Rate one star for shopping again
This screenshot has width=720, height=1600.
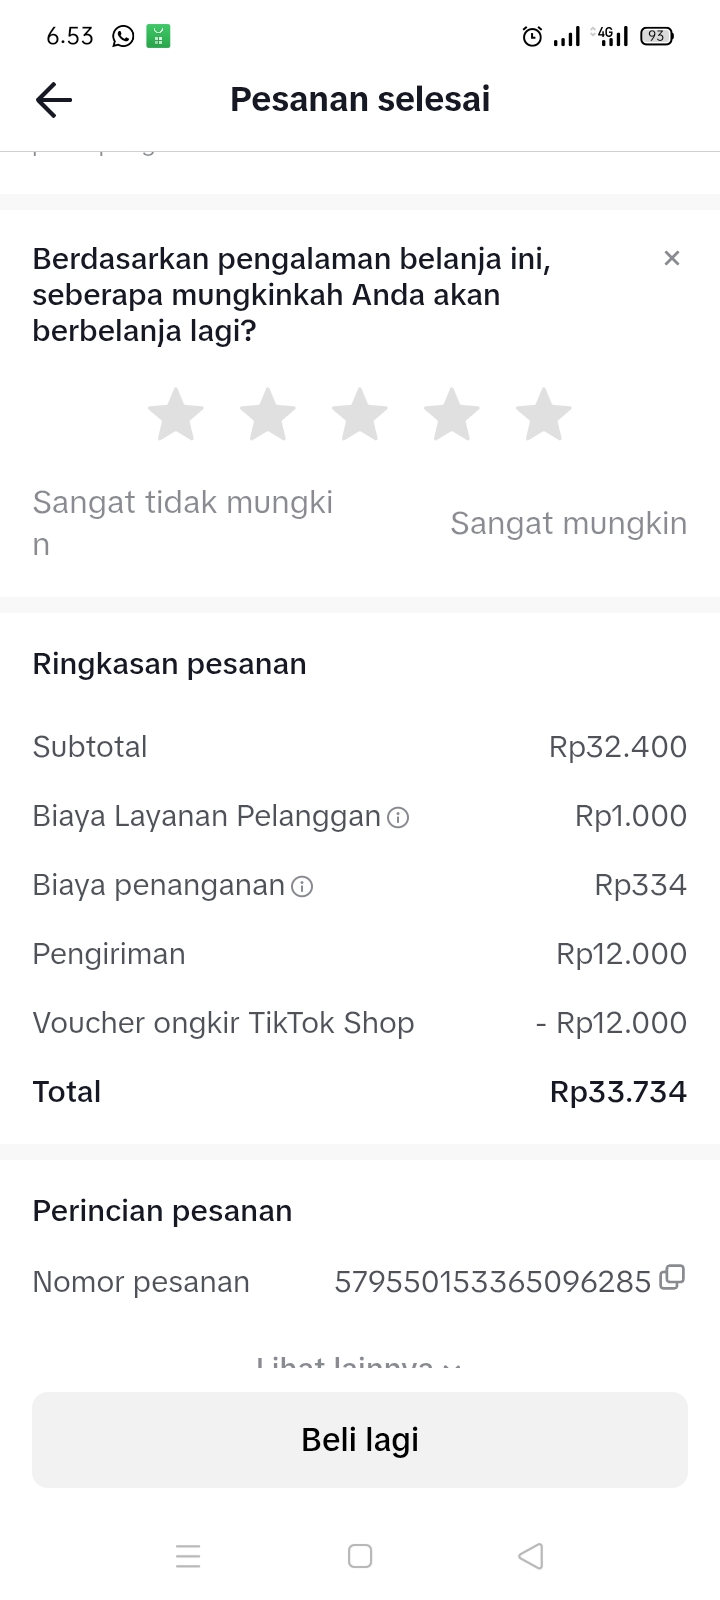tap(176, 414)
